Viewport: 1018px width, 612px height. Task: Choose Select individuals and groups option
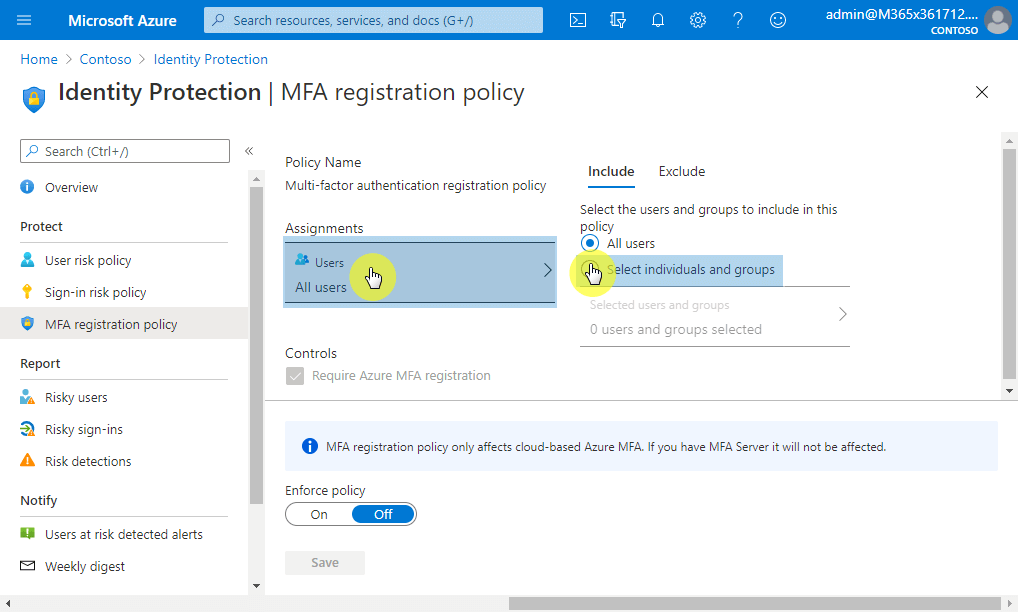pyautogui.click(x=681, y=269)
